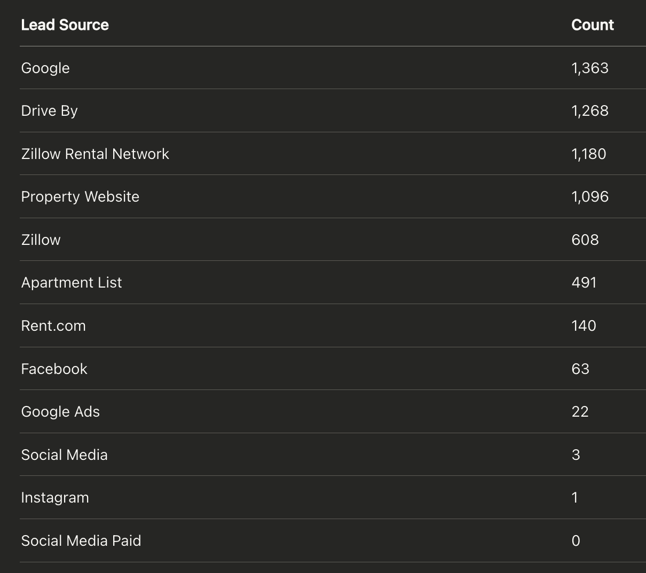Select the Drive By row label
This screenshot has width=646, height=573.
pyautogui.click(x=49, y=111)
